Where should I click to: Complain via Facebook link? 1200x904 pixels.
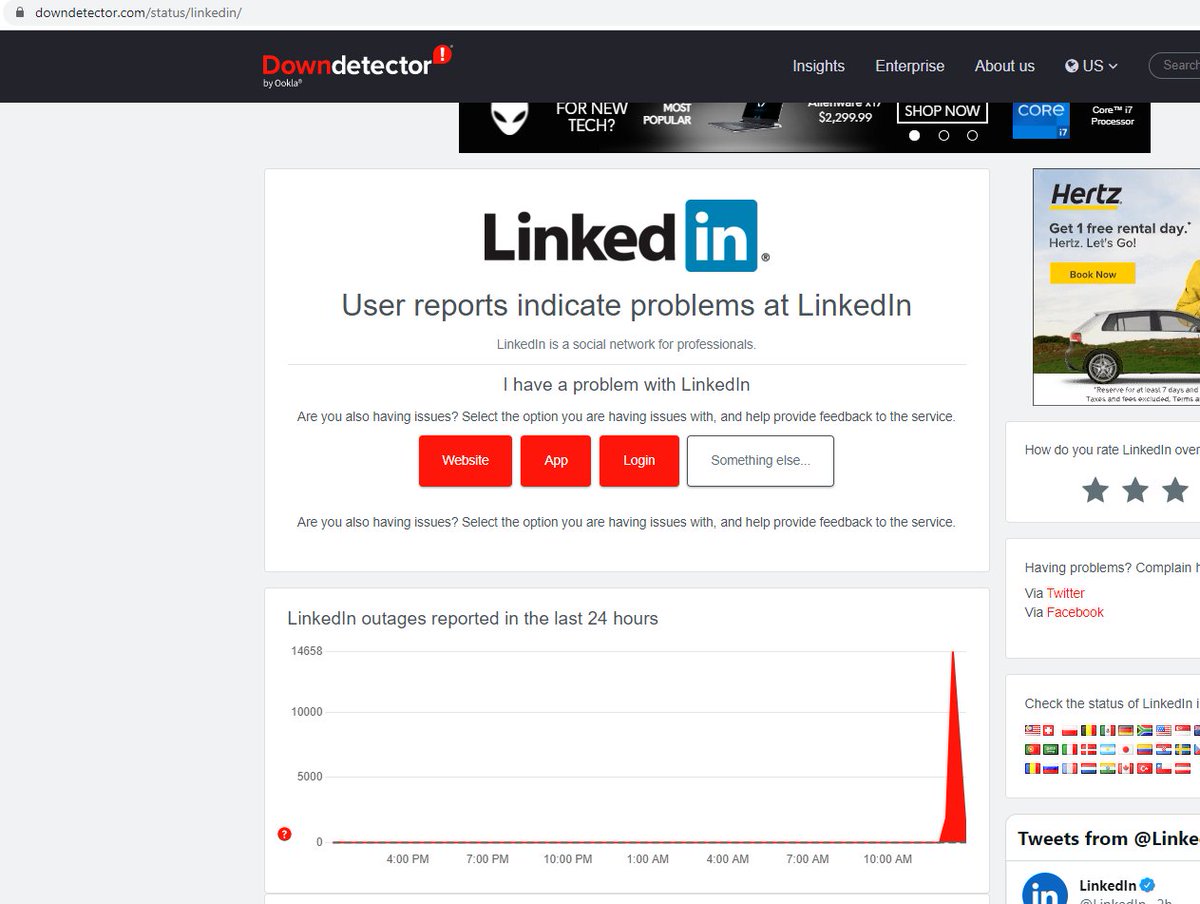(1075, 612)
